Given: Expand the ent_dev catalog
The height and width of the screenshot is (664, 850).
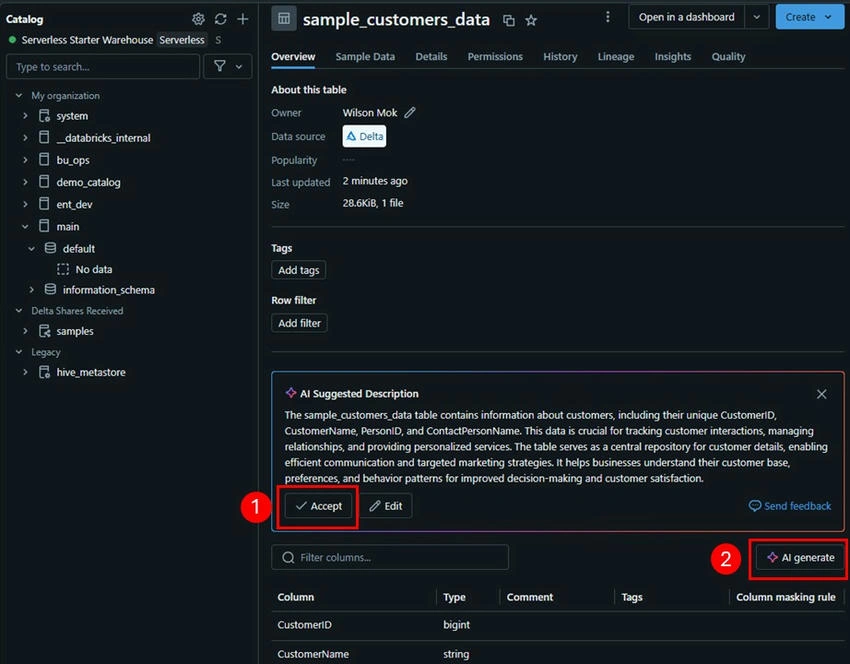Looking at the screenshot, I should click(x=25, y=204).
